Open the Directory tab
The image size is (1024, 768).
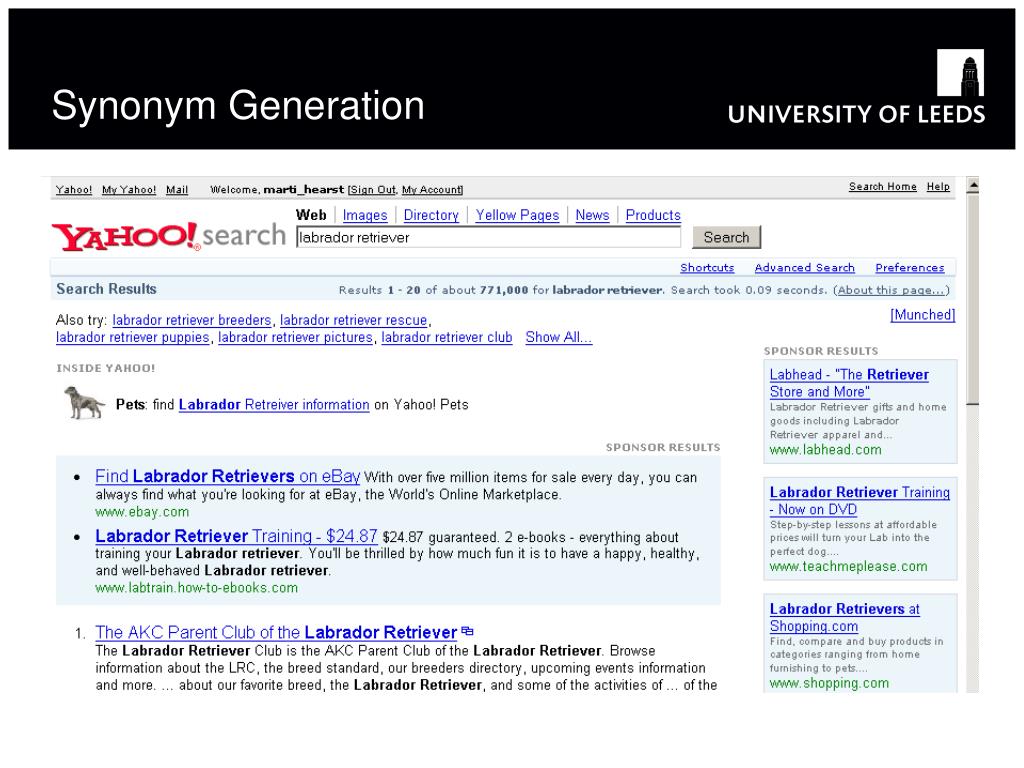(431, 215)
